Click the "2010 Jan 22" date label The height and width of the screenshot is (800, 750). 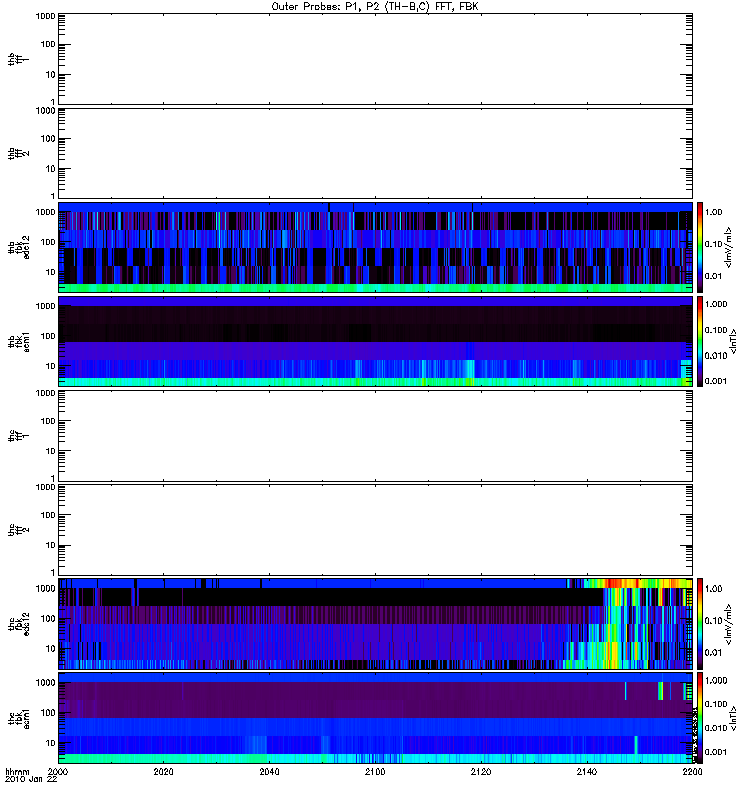click(31, 779)
